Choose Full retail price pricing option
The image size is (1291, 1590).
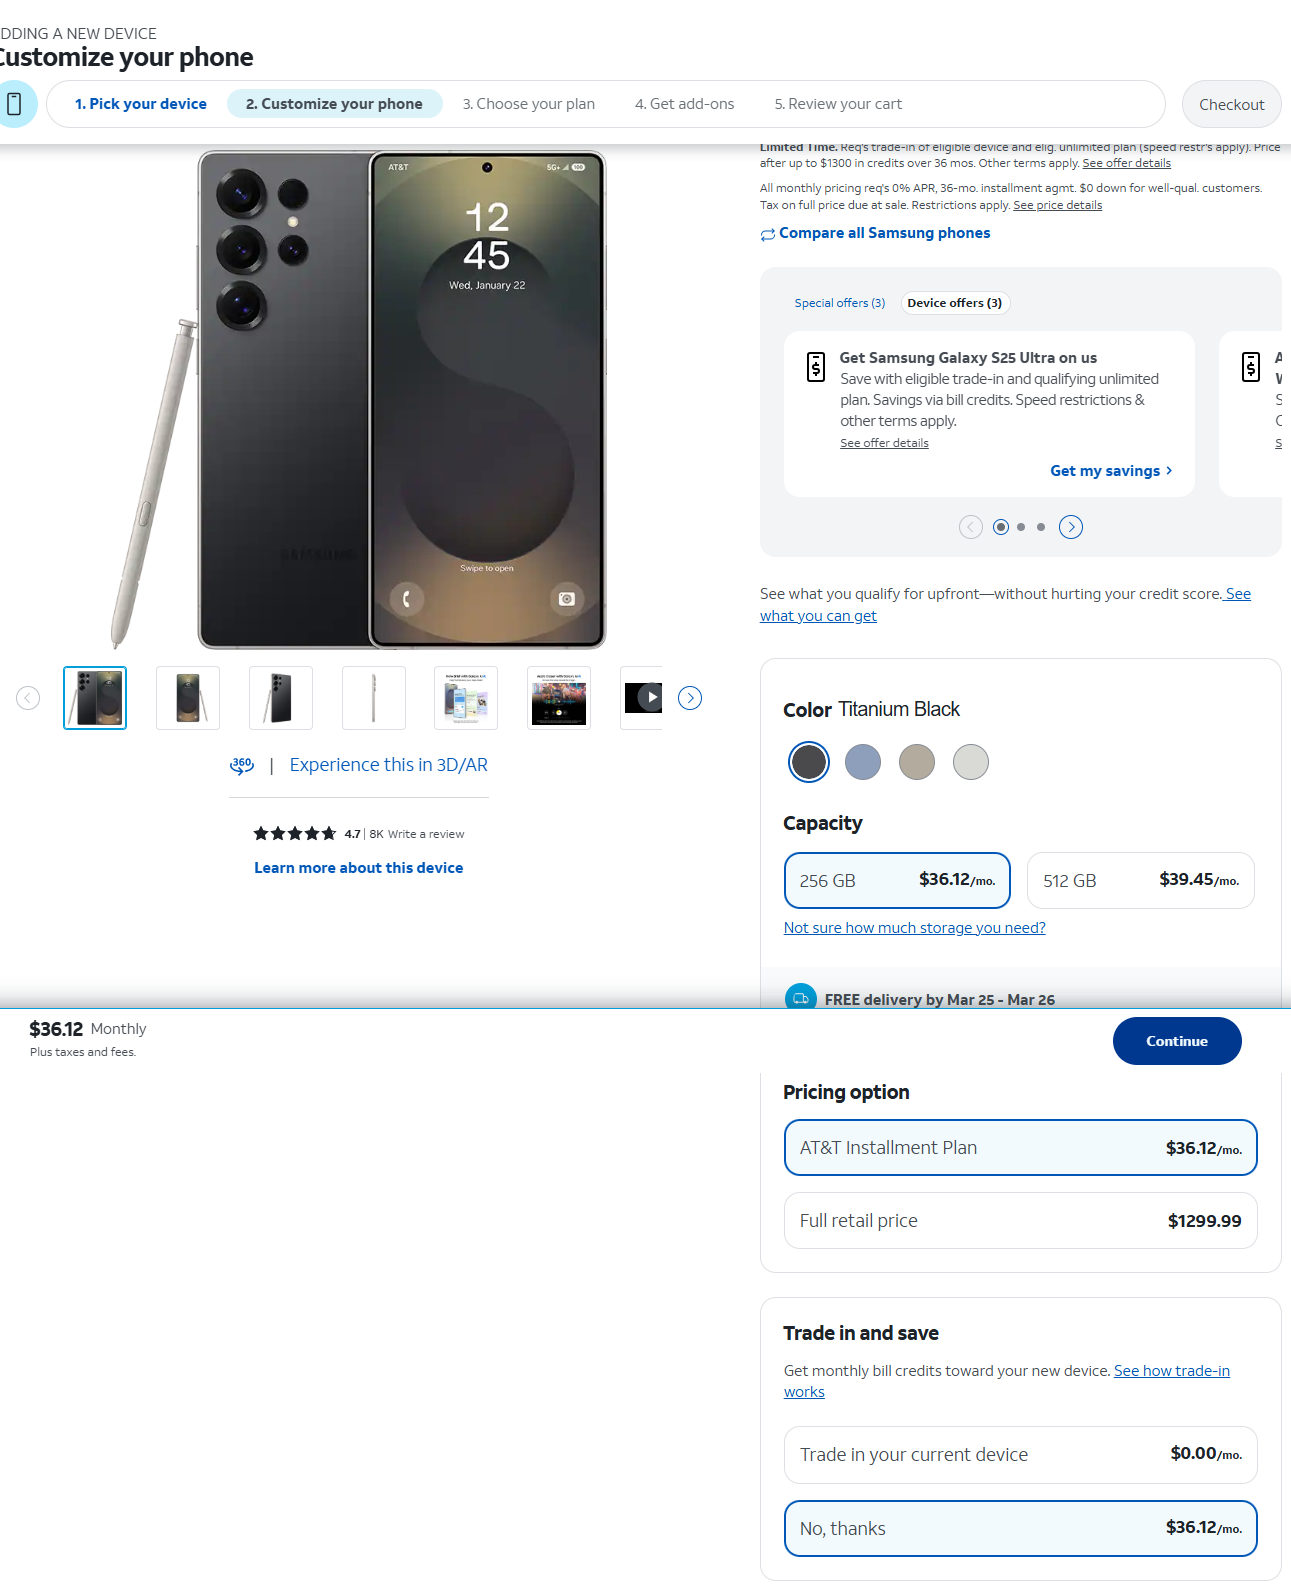(x=1020, y=1220)
